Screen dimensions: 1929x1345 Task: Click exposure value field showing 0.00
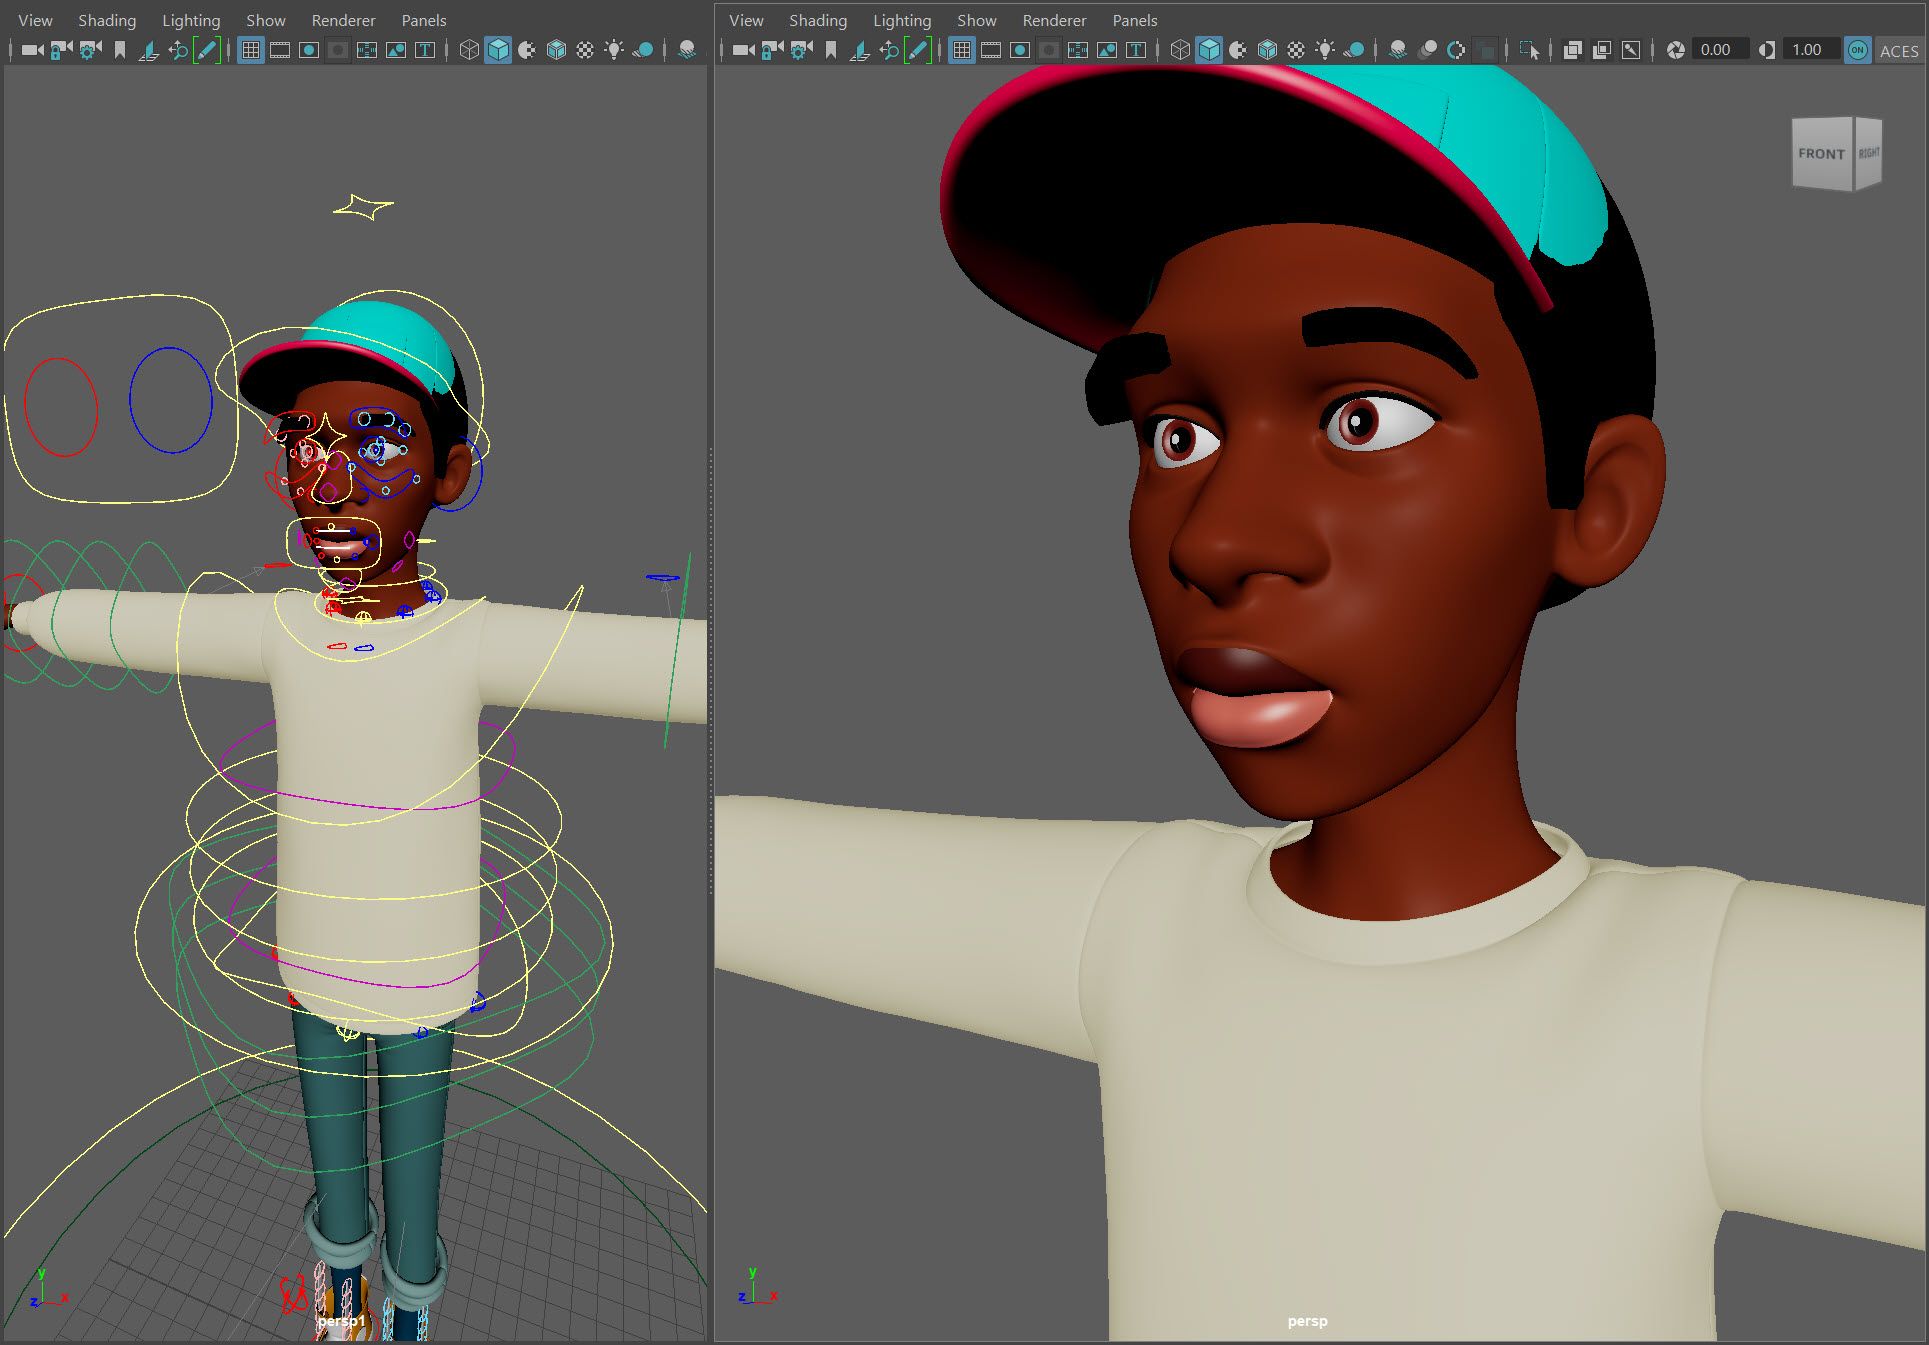tap(1720, 50)
